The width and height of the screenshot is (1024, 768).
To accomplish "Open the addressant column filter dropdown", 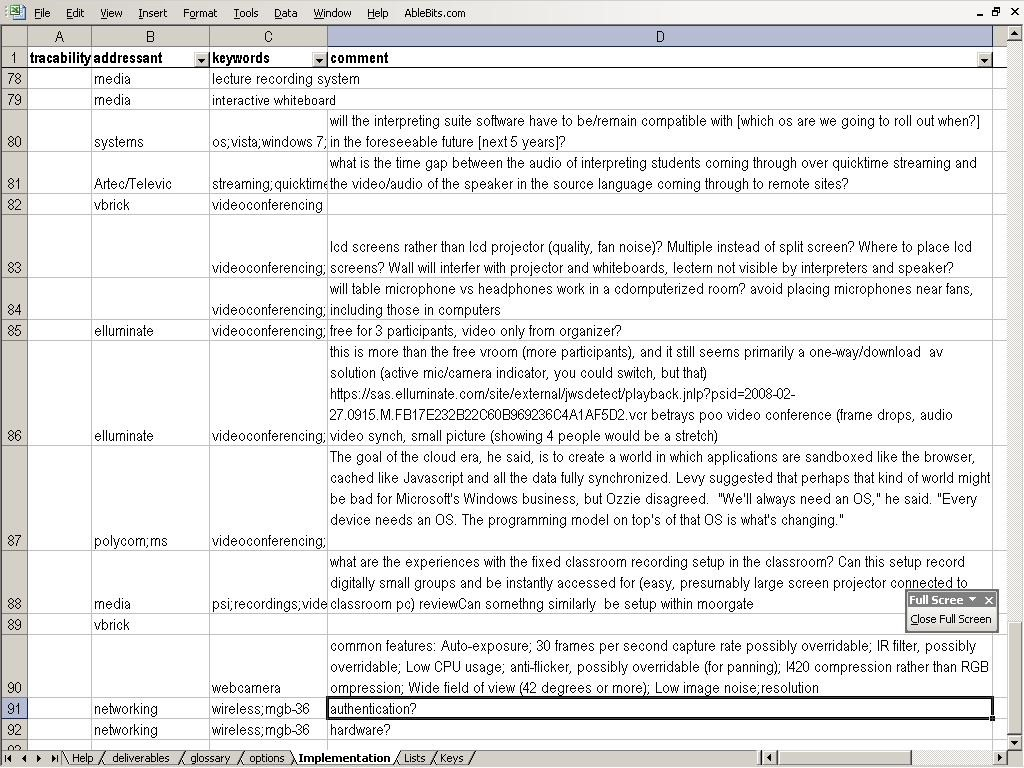I will pos(200,60).
